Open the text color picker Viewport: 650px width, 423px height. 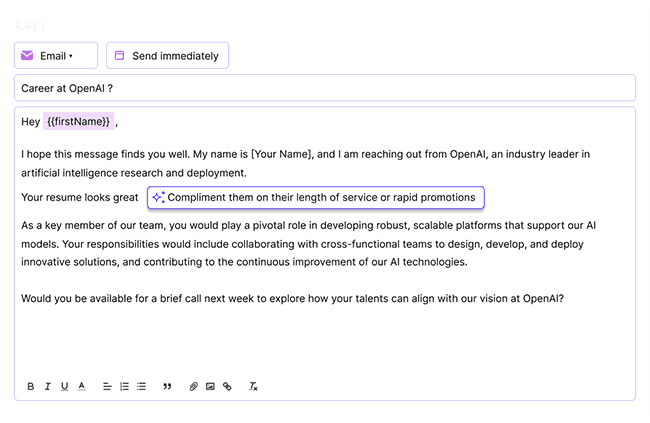[x=81, y=386]
